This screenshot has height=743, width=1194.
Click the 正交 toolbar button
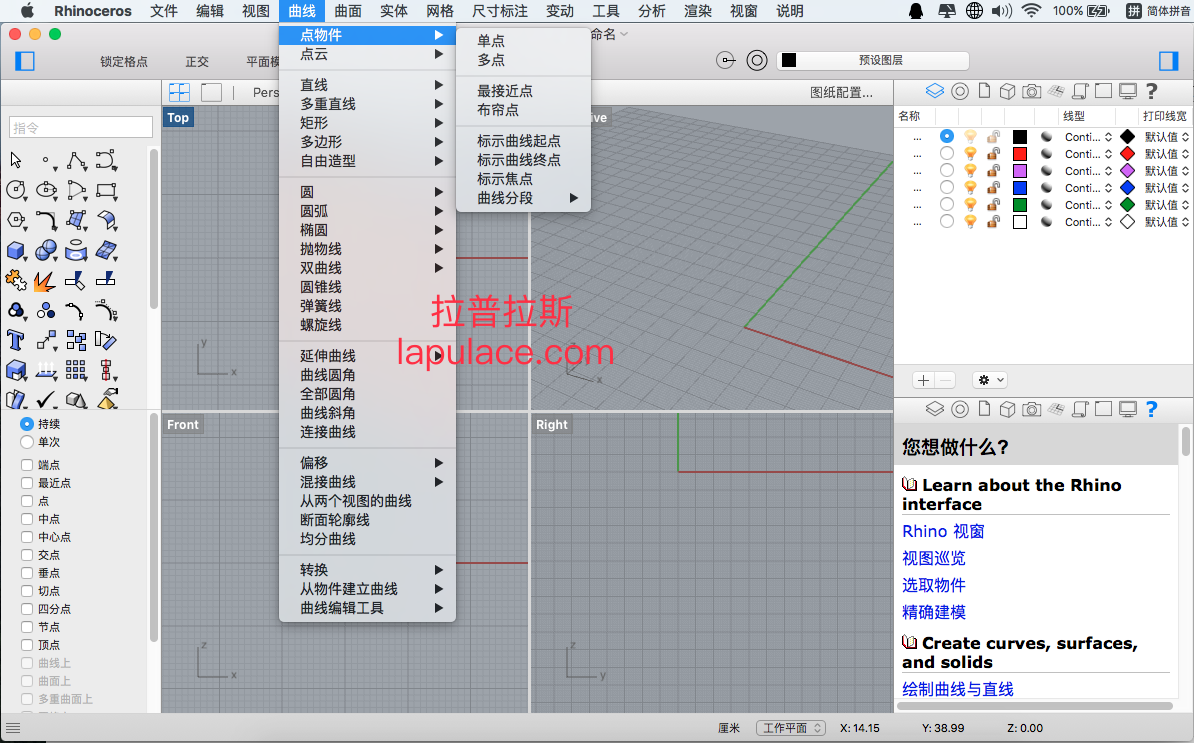tap(197, 62)
